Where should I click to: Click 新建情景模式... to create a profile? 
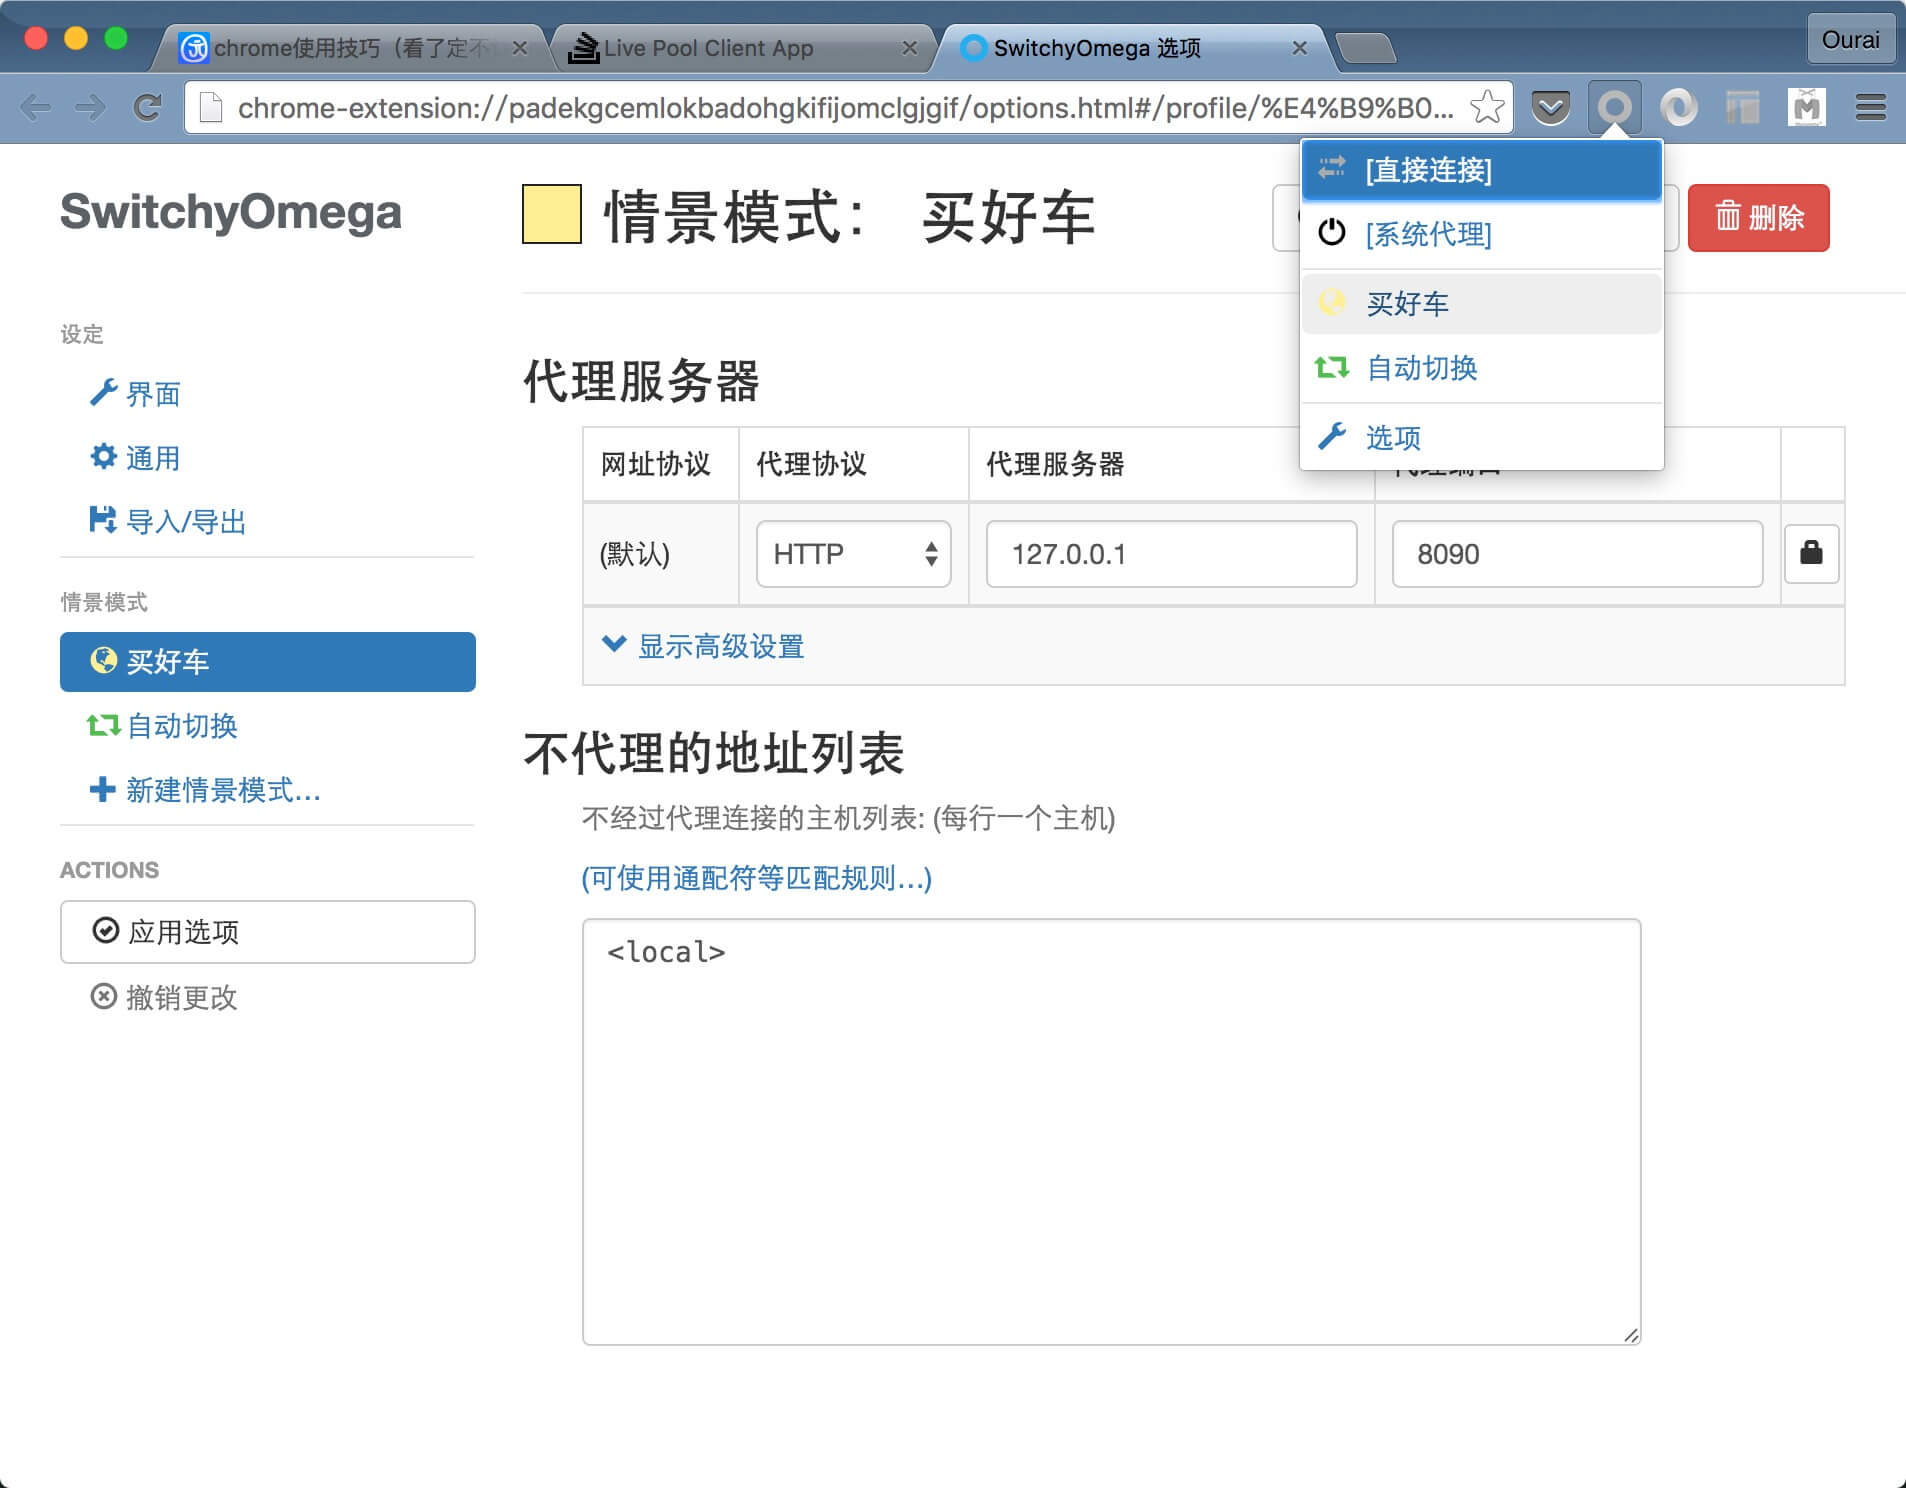coord(205,790)
